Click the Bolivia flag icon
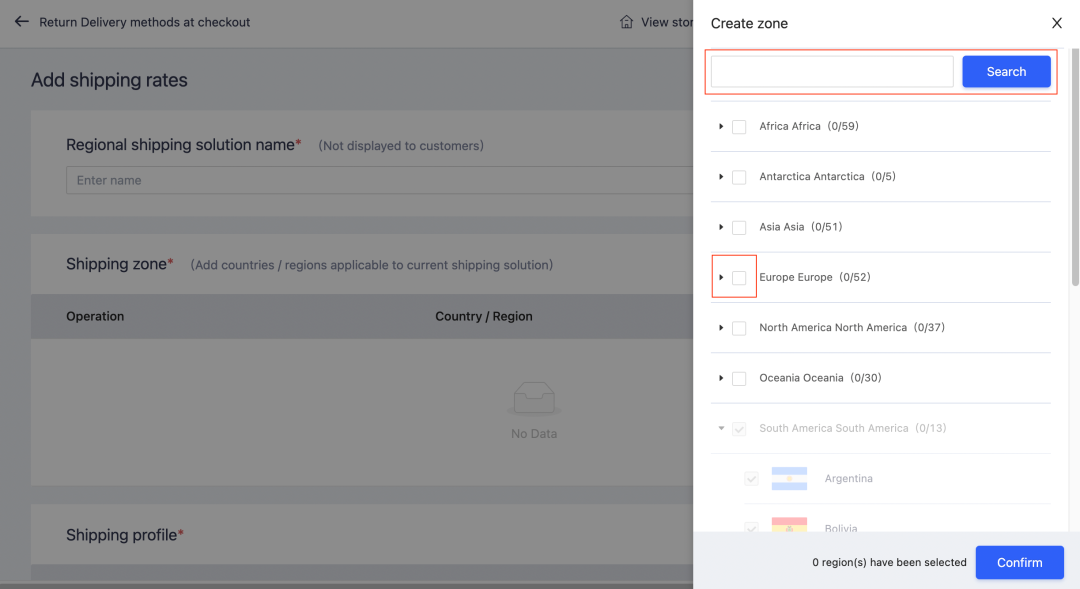Screen dimensions: 1080x589 pos(789,526)
